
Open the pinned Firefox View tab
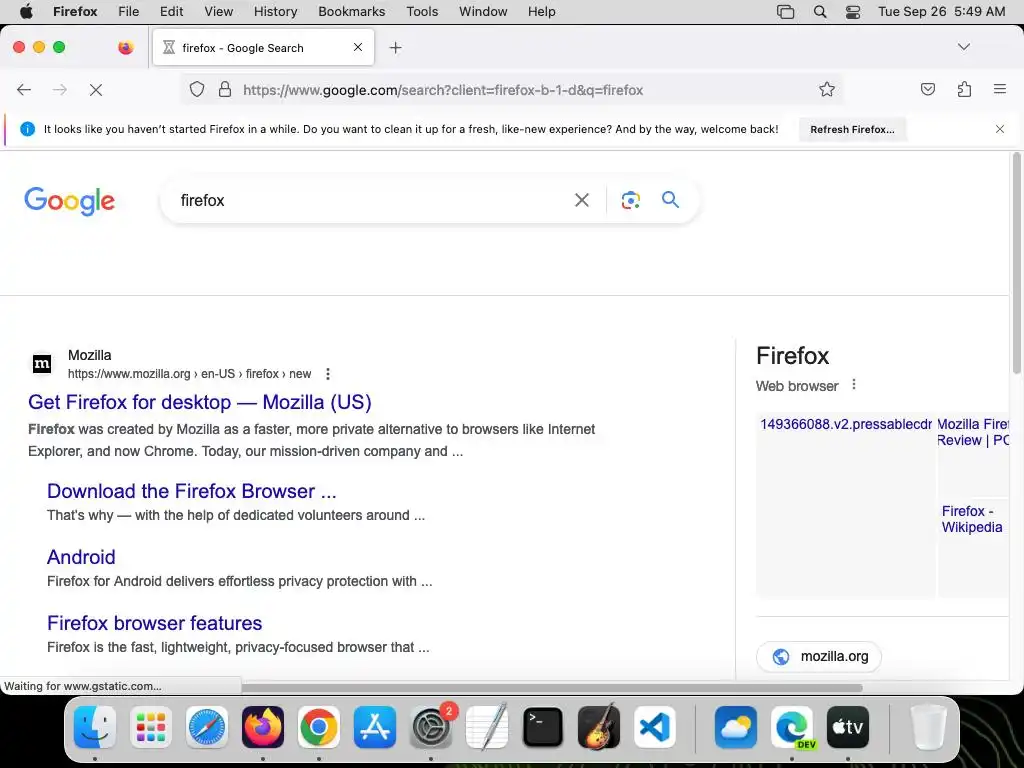tap(125, 47)
